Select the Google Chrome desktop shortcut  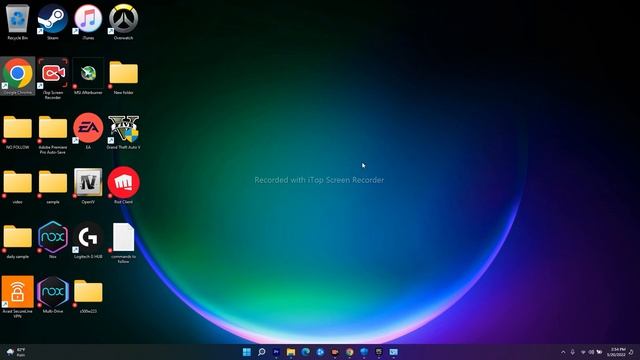coord(18,76)
